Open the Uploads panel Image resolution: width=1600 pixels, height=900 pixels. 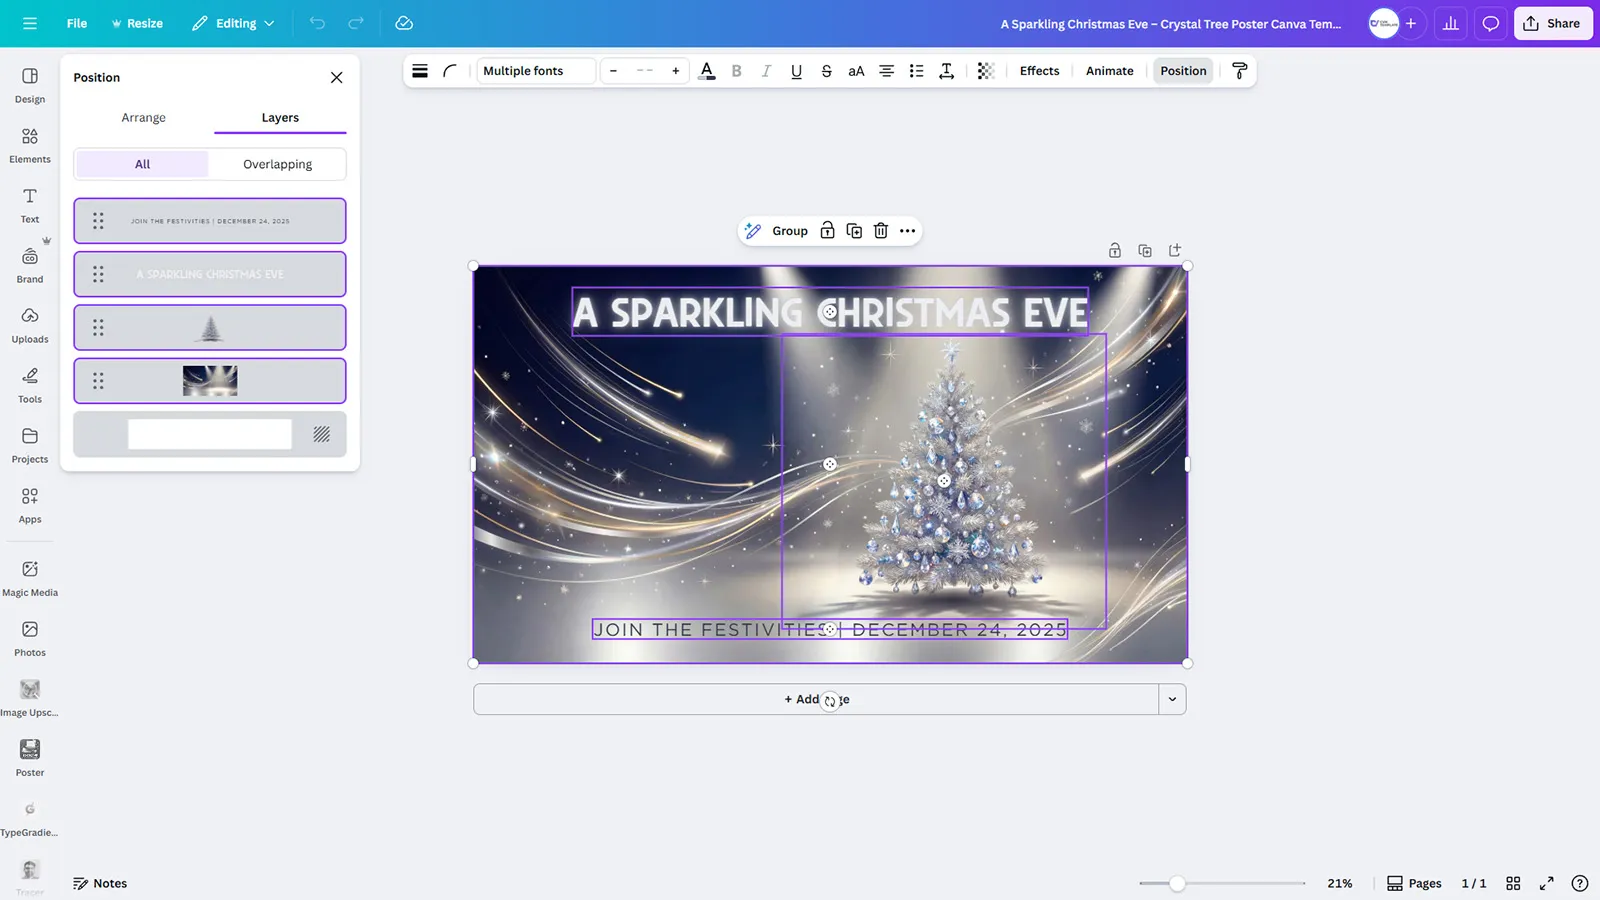click(x=29, y=323)
